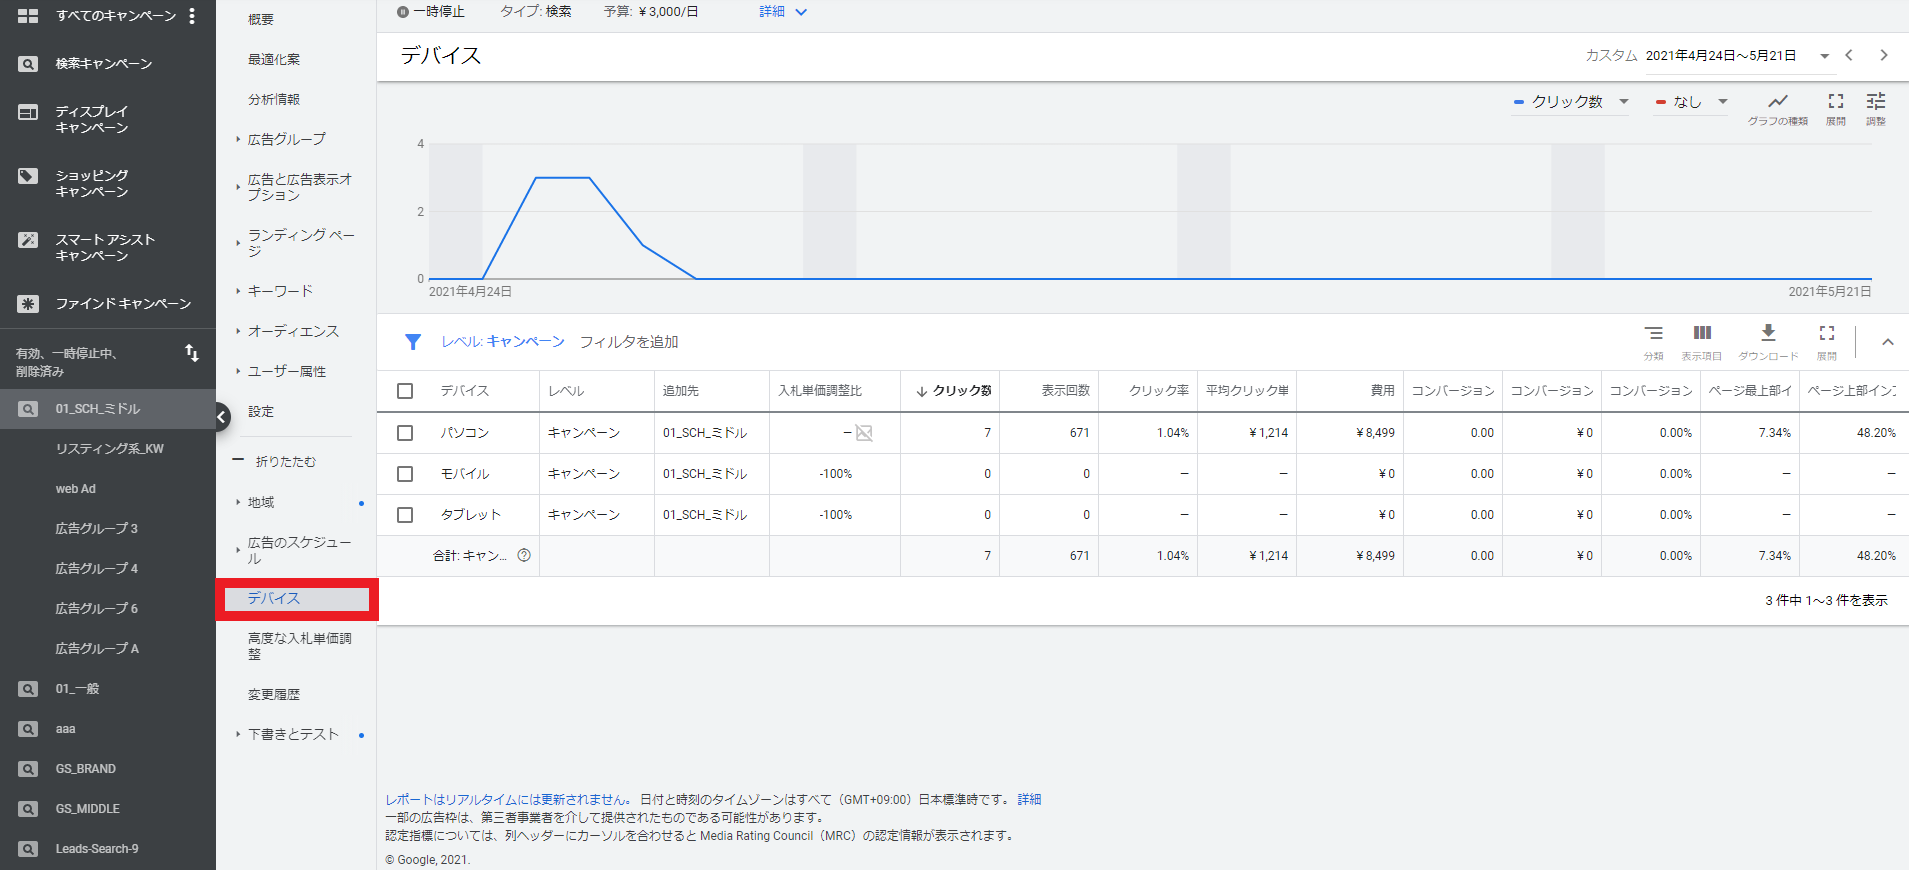Open the all campaigns grid icon
The image size is (1909, 870).
point(28,16)
